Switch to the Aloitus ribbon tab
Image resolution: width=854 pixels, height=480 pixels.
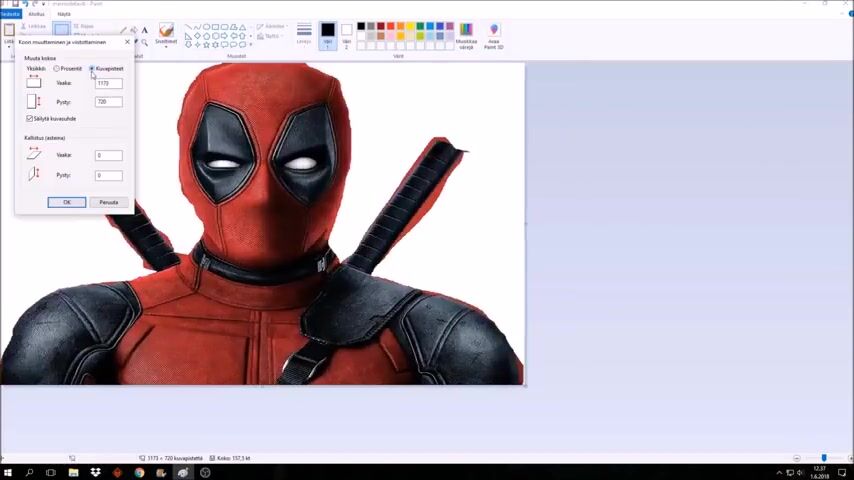(x=36, y=14)
